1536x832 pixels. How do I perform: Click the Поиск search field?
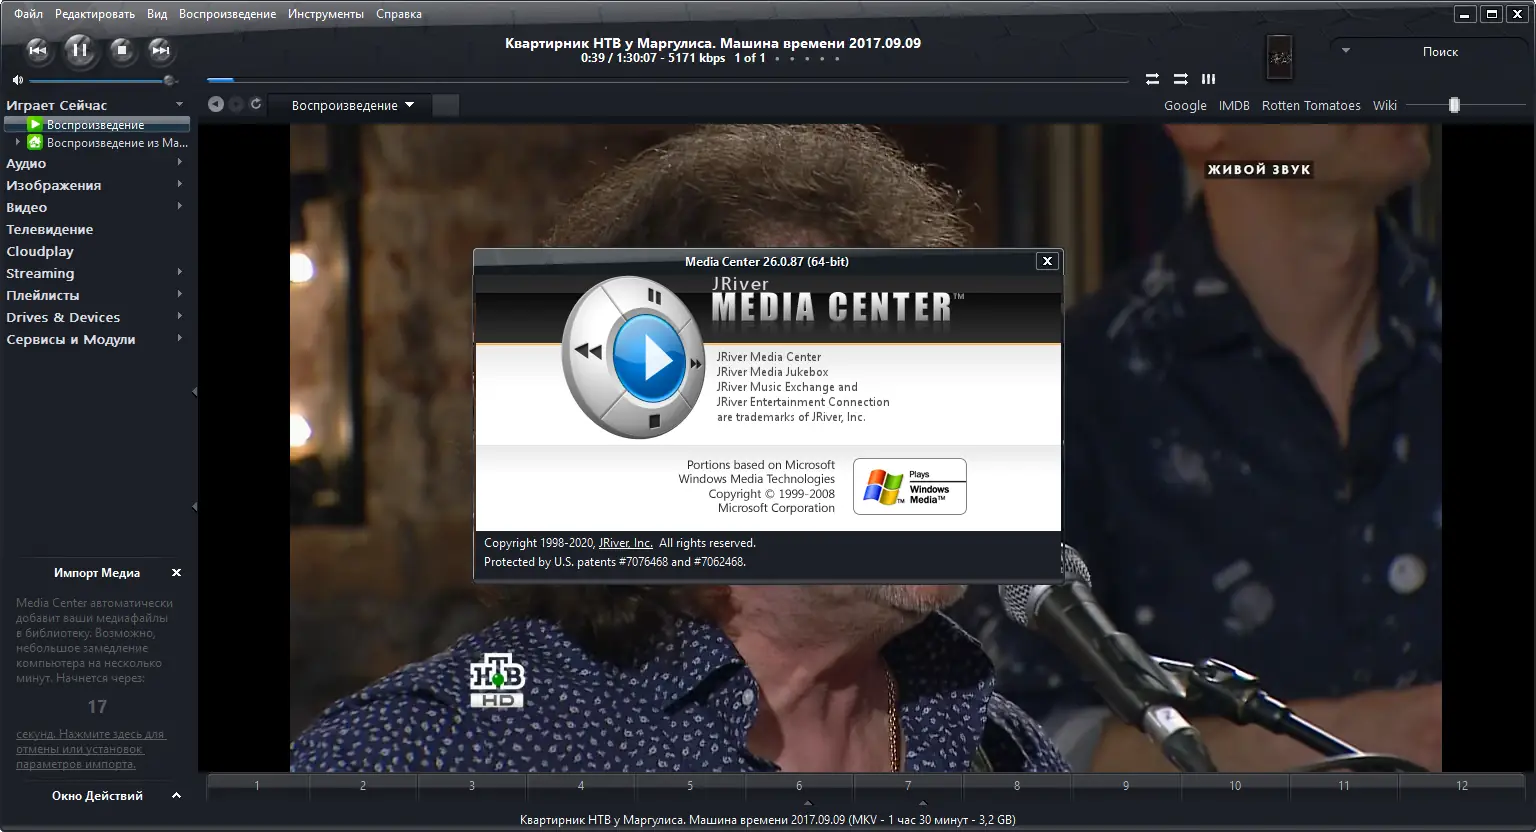(1440, 51)
